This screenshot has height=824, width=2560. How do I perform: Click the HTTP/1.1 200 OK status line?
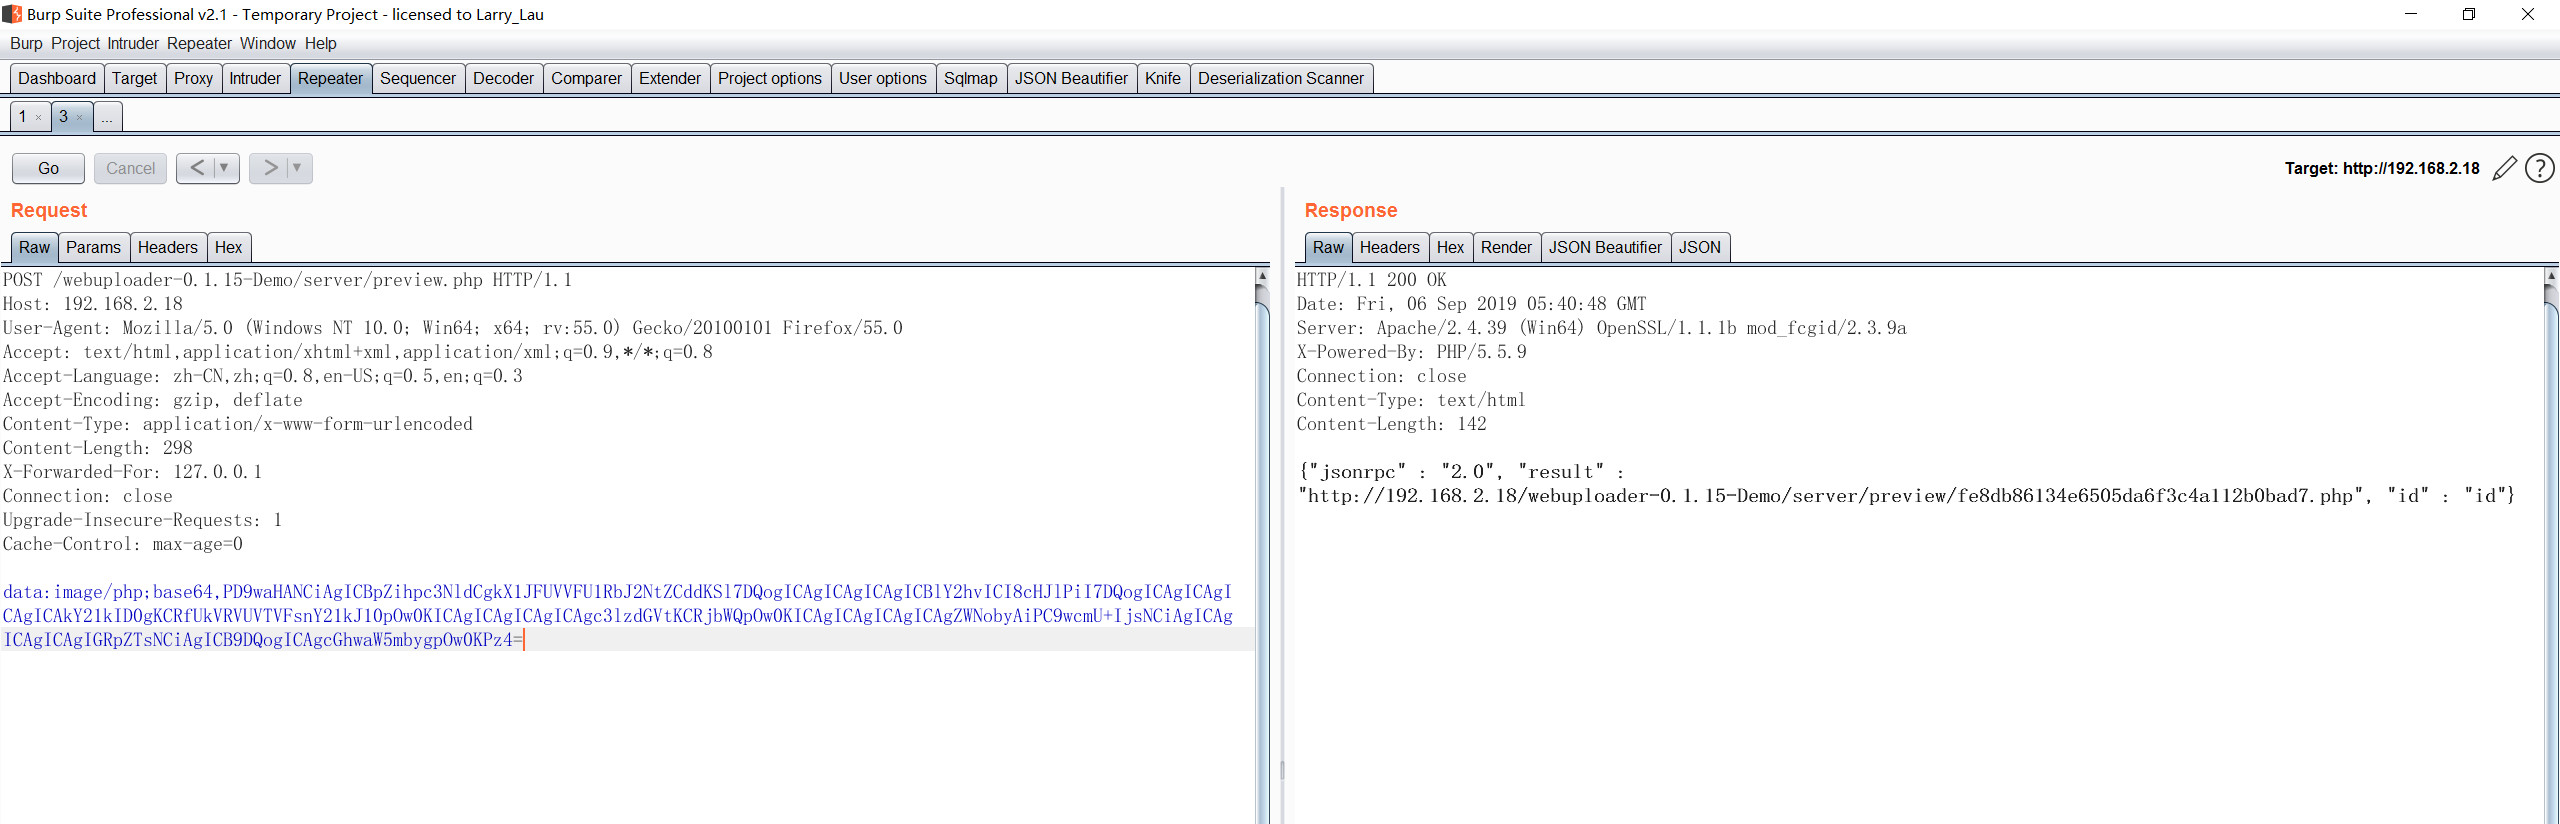coord(1371,280)
